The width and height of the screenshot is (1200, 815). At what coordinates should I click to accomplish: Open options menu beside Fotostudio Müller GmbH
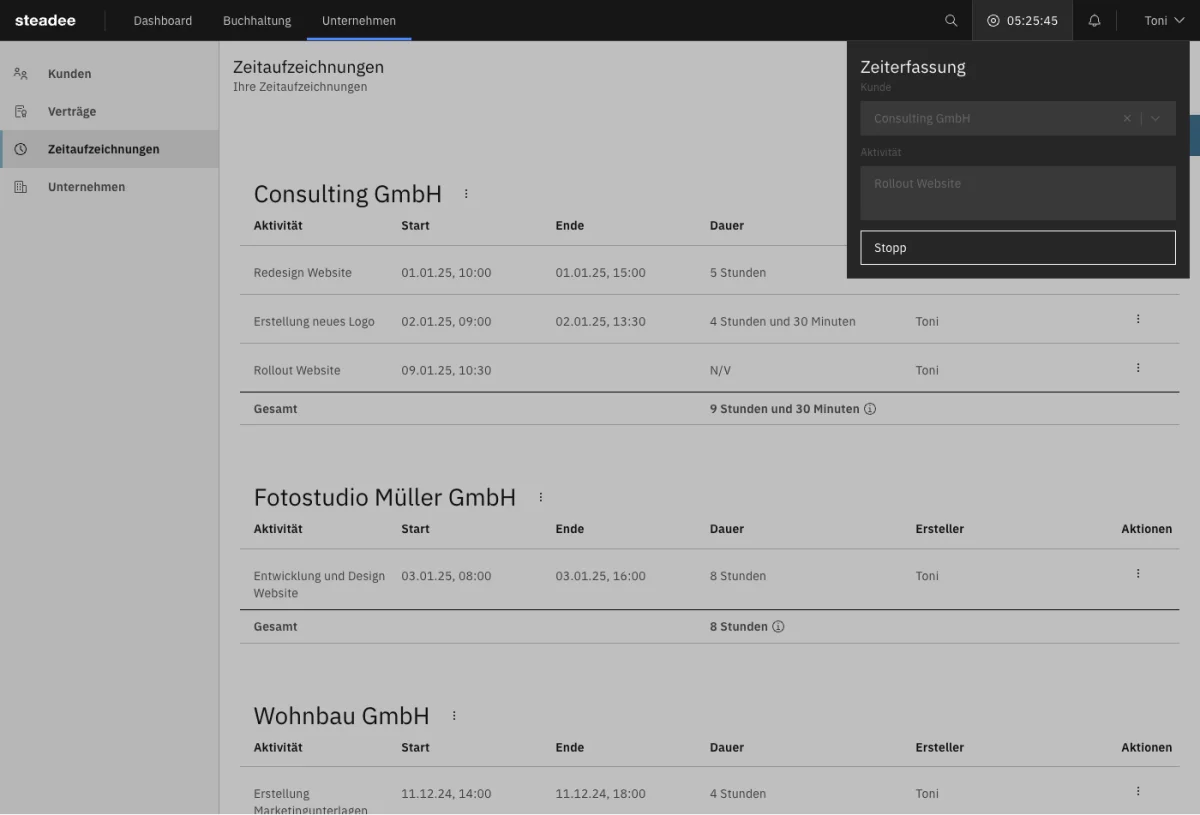pos(541,497)
